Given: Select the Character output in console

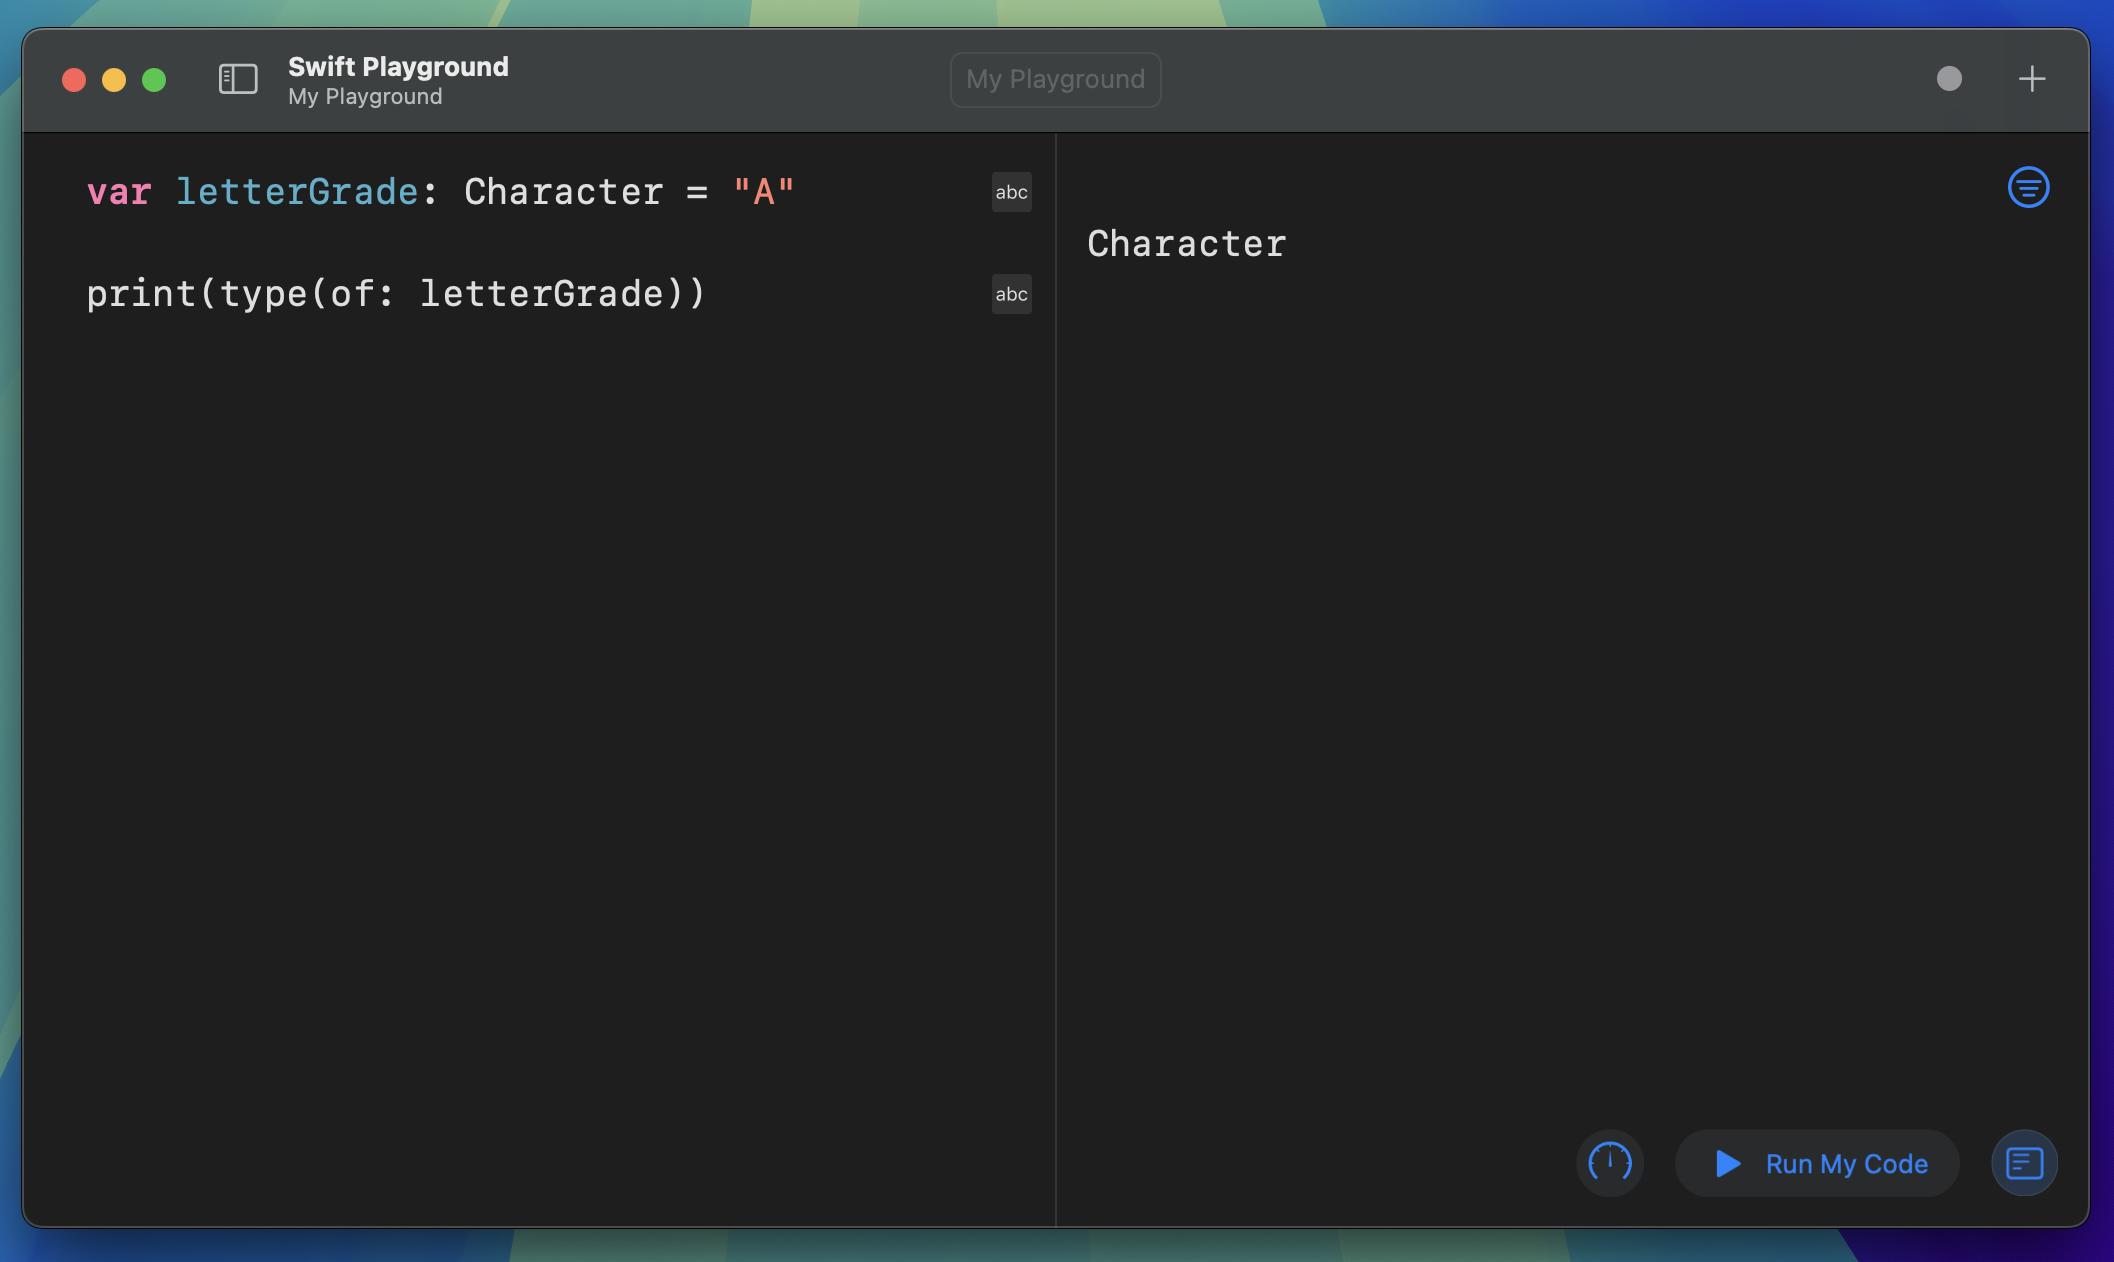Looking at the screenshot, I should click(1186, 244).
